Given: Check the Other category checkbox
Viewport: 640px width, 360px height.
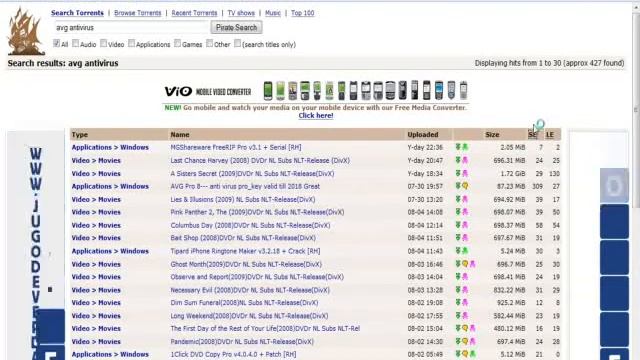Looking at the screenshot, I should 209,43.
